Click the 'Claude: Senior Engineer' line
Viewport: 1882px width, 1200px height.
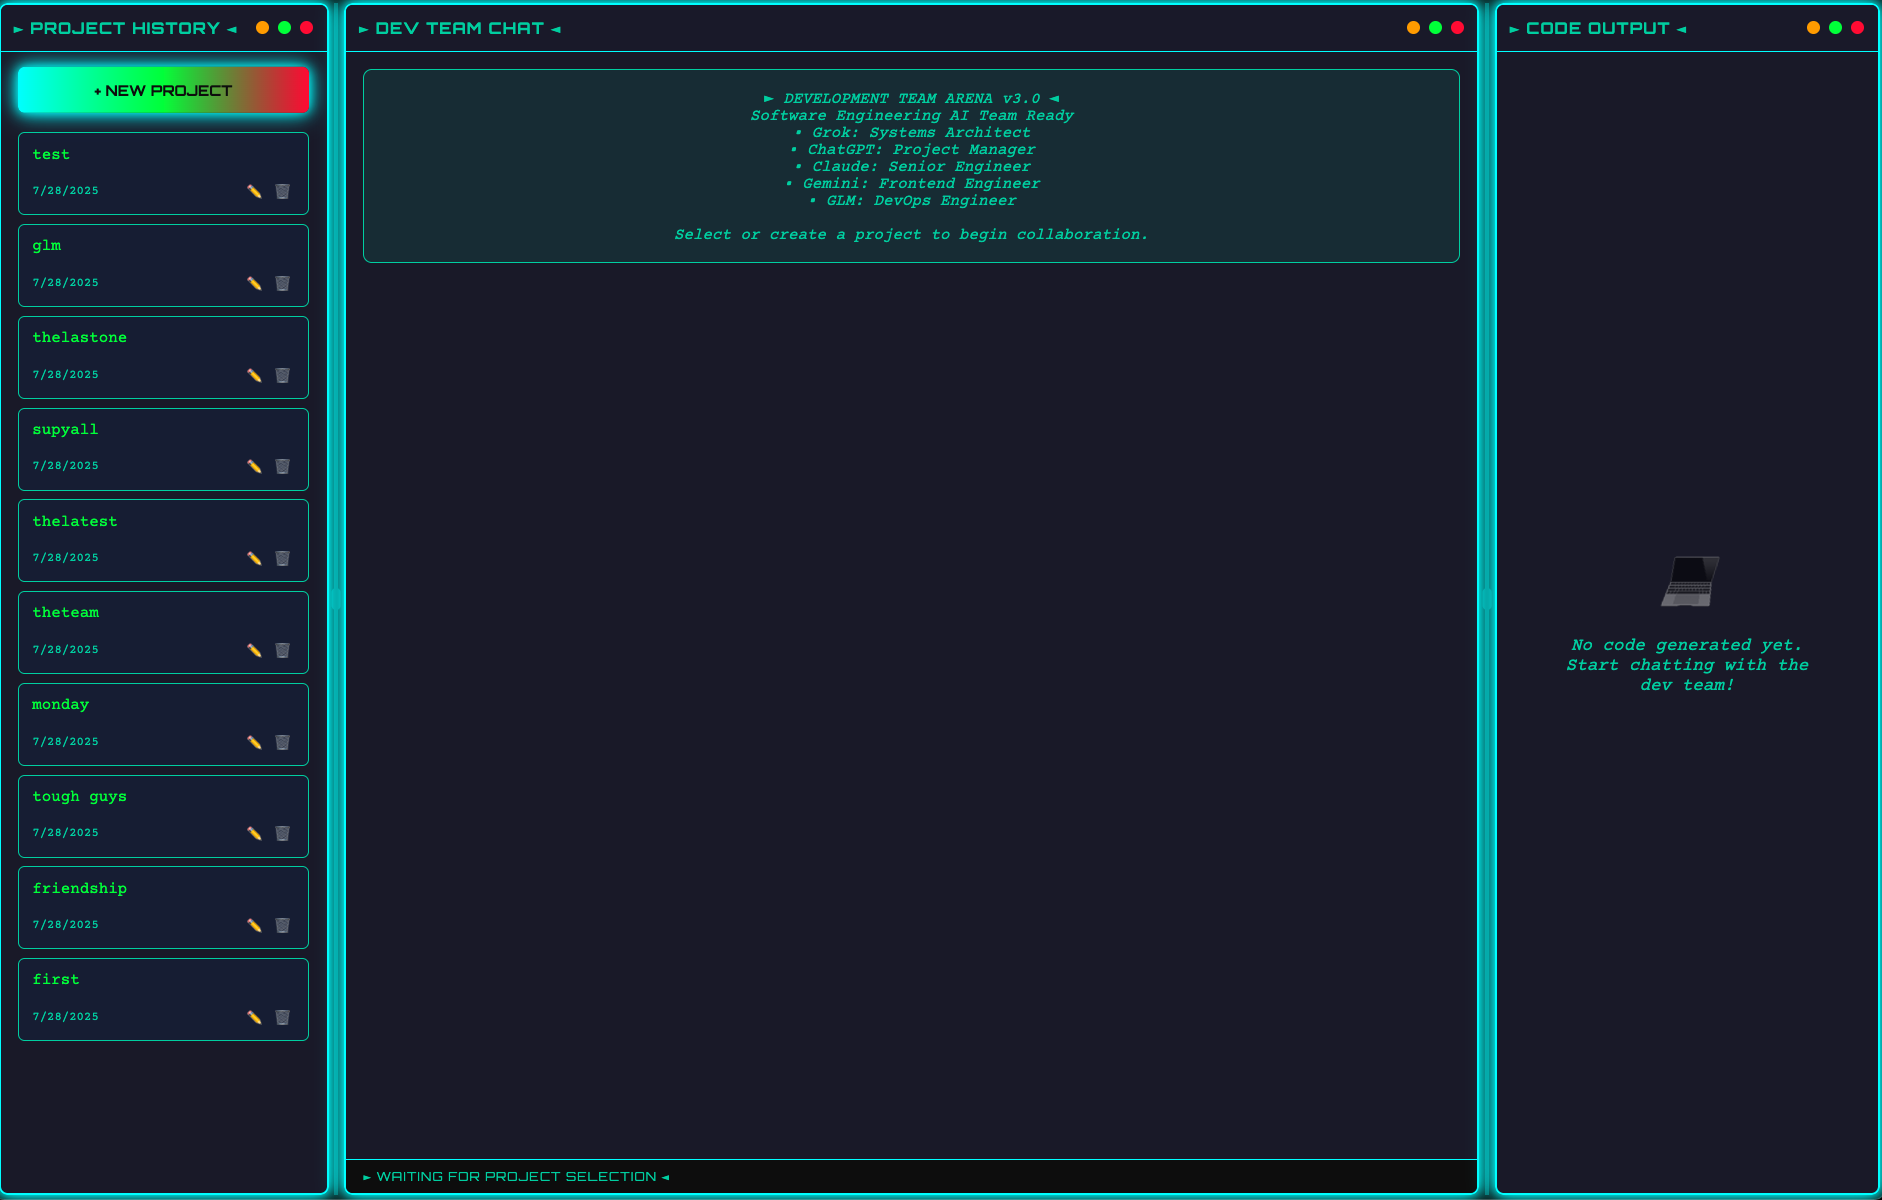tap(912, 167)
